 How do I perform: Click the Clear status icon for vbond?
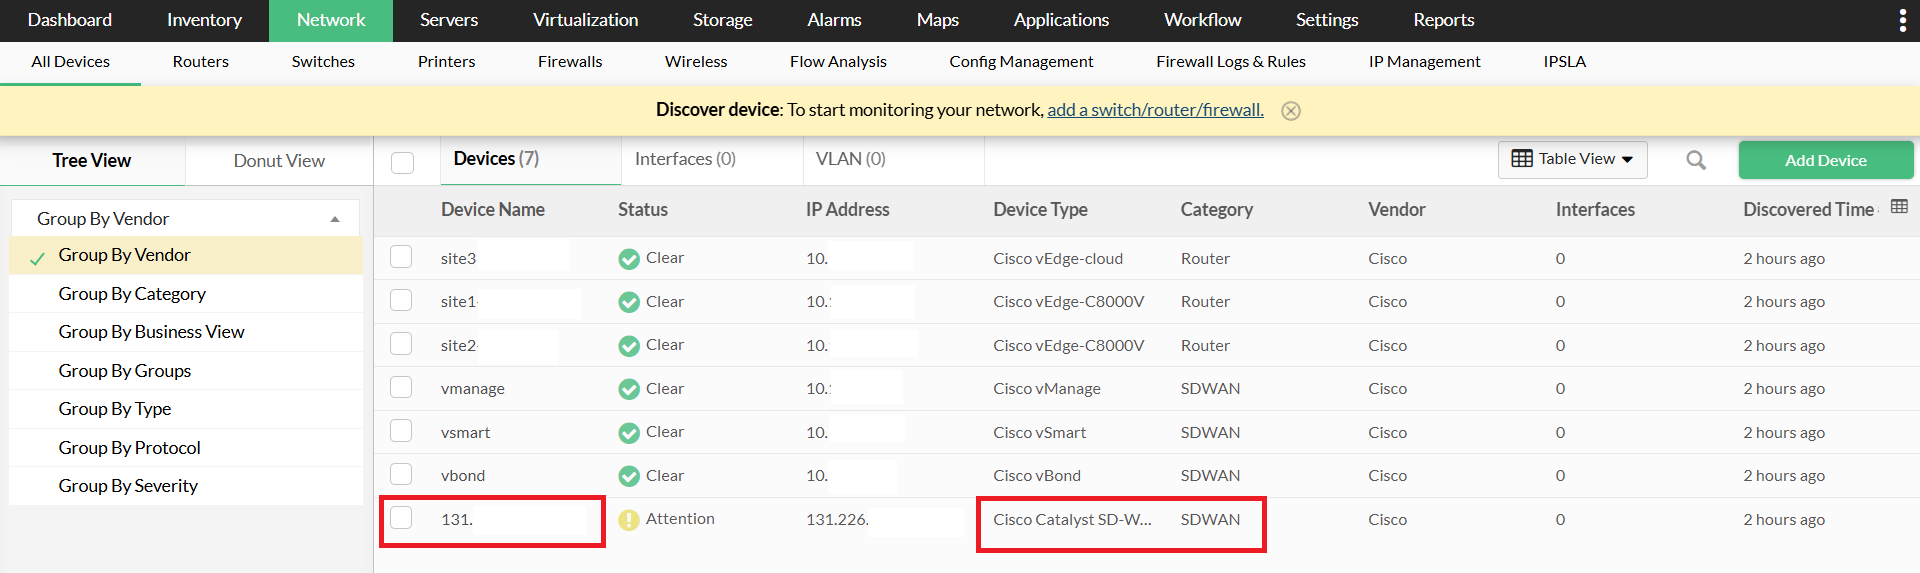[x=628, y=476]
